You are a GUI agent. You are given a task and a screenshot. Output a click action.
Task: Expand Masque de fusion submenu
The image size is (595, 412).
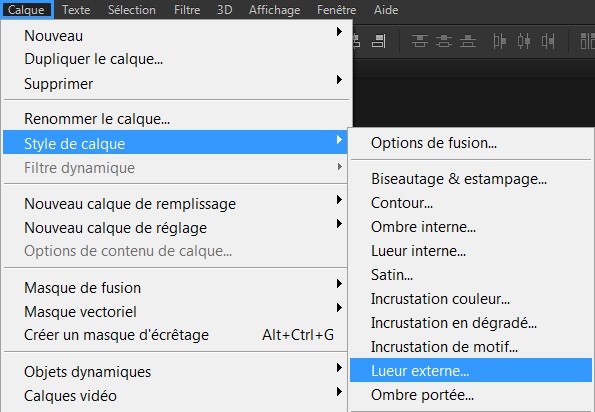click(175, 288)
